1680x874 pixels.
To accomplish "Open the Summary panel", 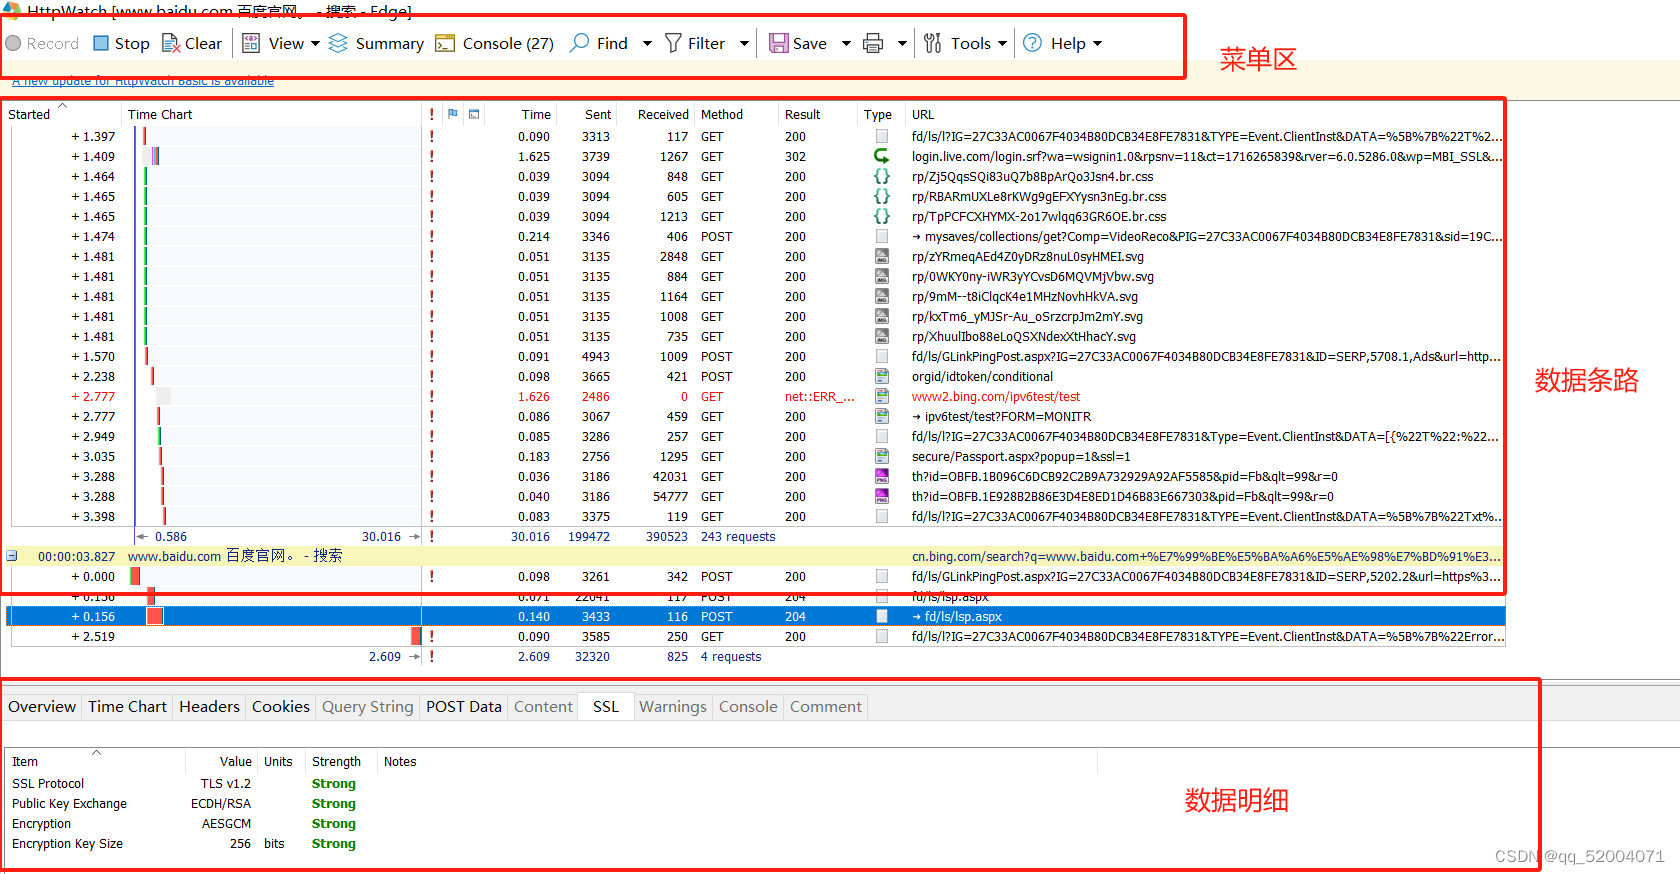I will click(x=376, y=43).
